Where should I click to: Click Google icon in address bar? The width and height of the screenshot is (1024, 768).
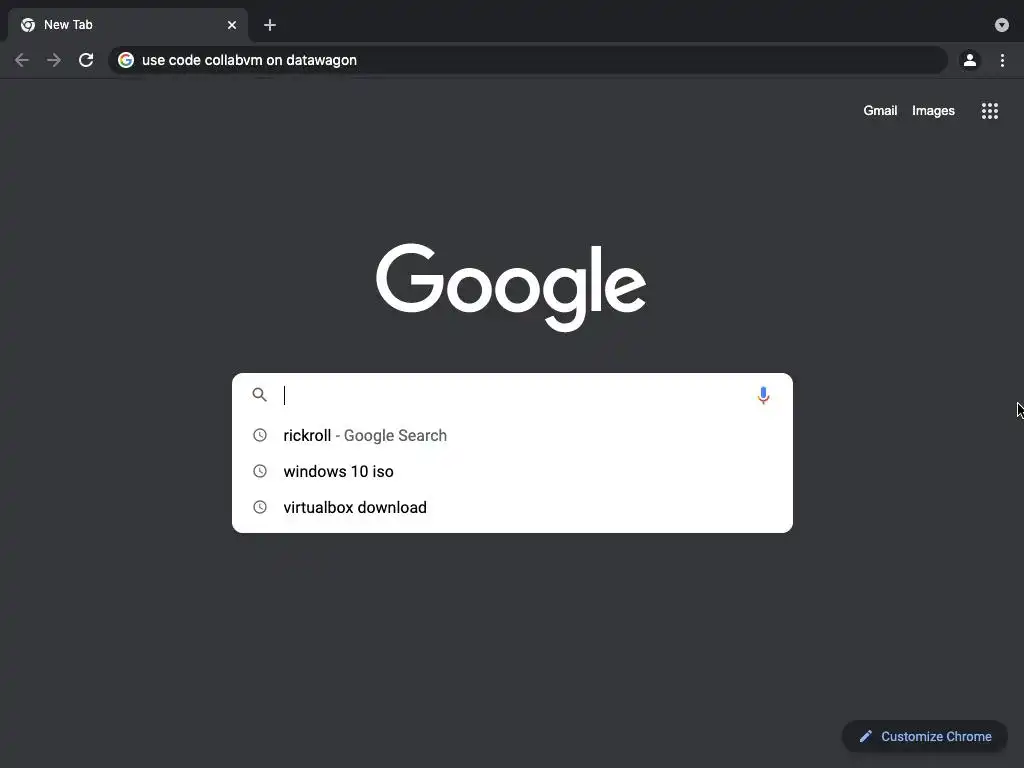coord(126,60)
